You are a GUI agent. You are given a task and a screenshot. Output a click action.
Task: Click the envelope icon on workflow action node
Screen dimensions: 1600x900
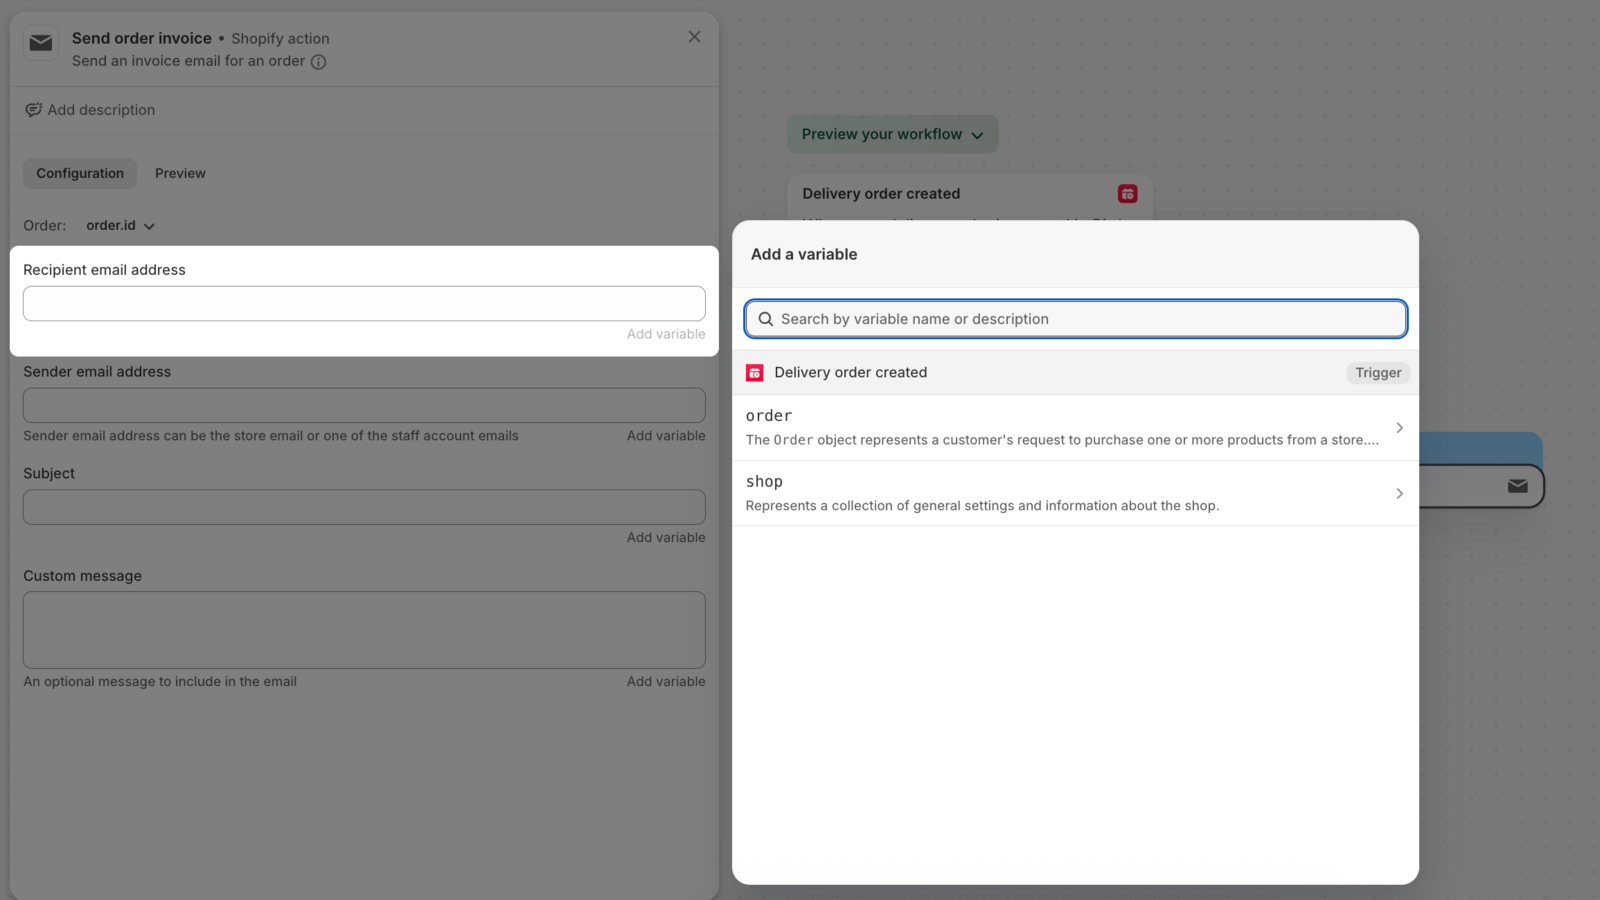(1518, 487)
